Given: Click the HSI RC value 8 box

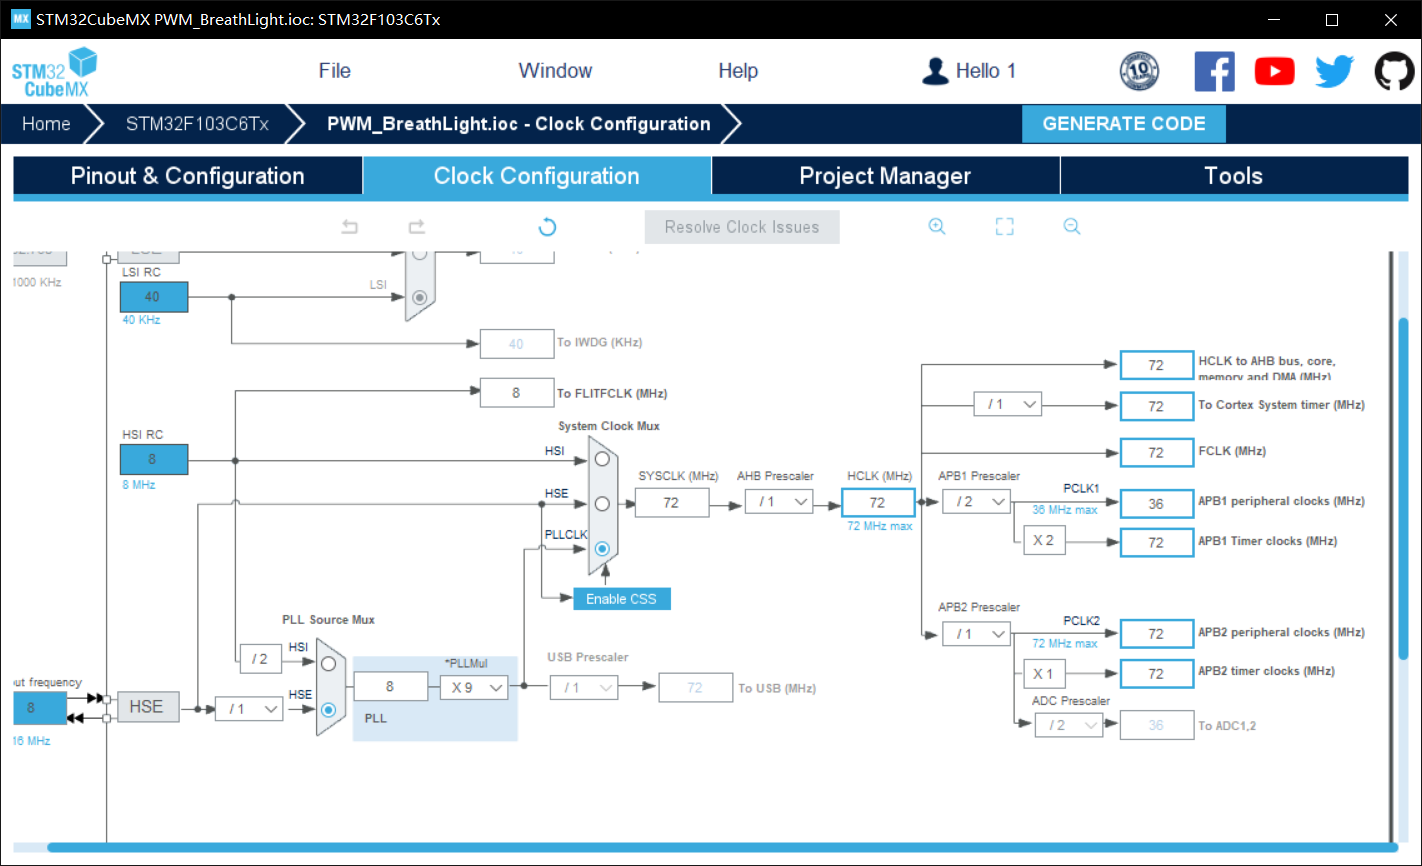Looking at the screenshot, I should (x=153, y=460).
